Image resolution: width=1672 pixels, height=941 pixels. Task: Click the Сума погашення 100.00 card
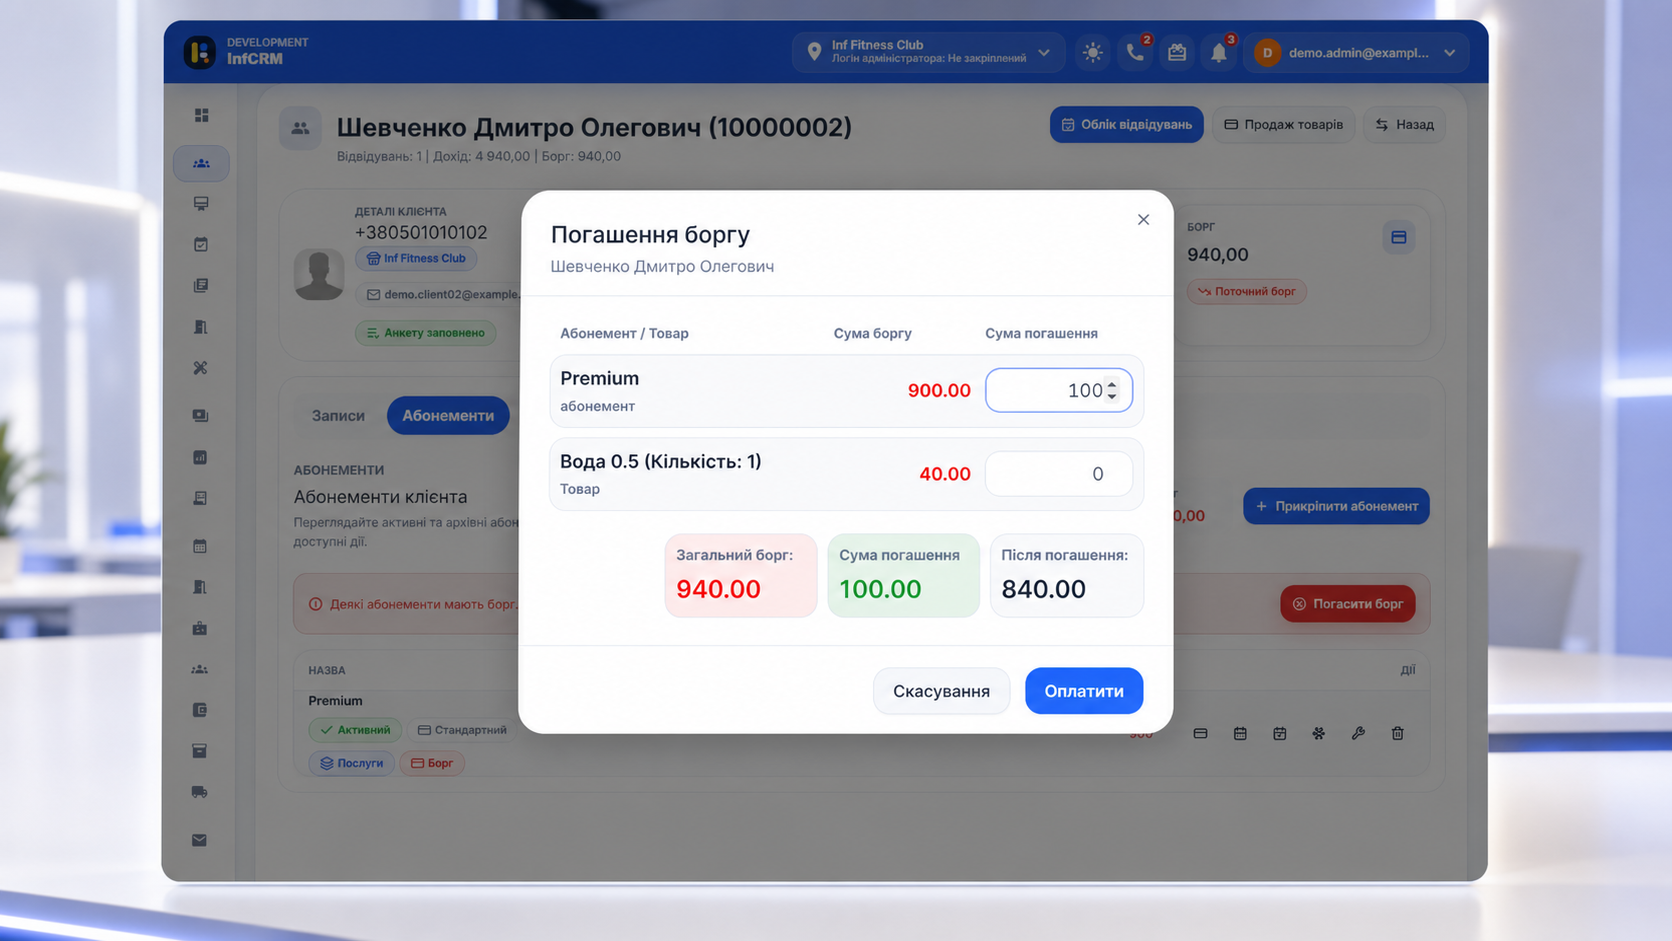point(903,575)
